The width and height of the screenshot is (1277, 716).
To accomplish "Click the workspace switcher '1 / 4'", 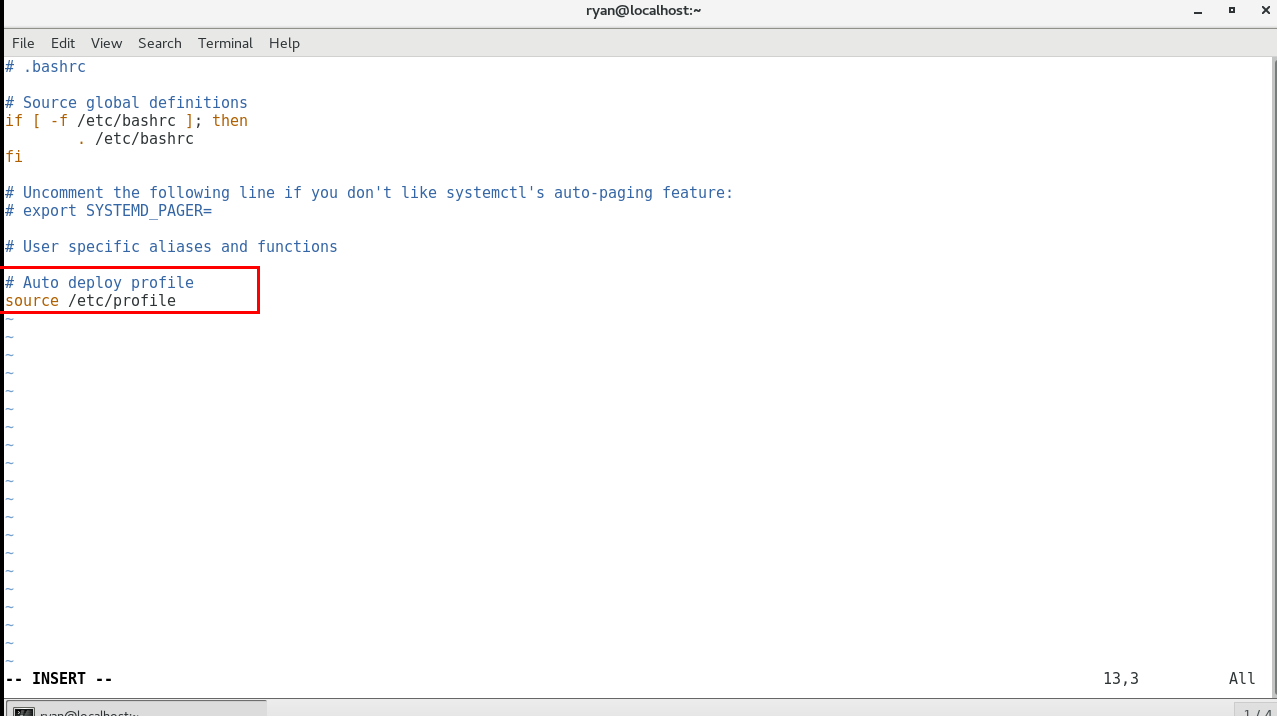I will tap(1257, 711).
